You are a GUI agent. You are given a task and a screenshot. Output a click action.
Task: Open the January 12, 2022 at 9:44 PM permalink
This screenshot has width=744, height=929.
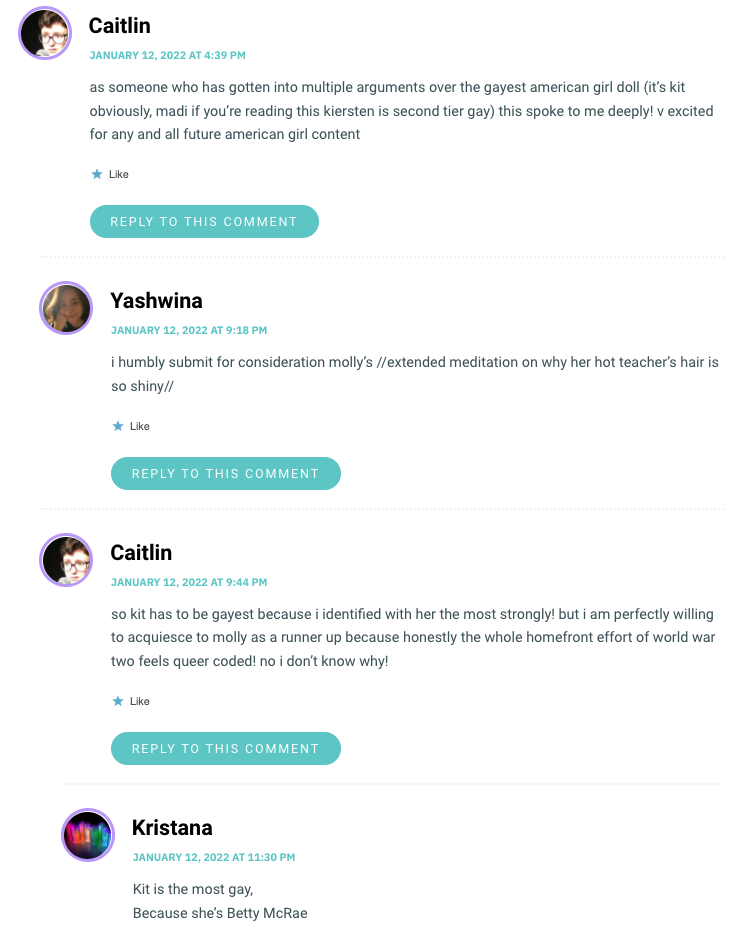(189, 582)
